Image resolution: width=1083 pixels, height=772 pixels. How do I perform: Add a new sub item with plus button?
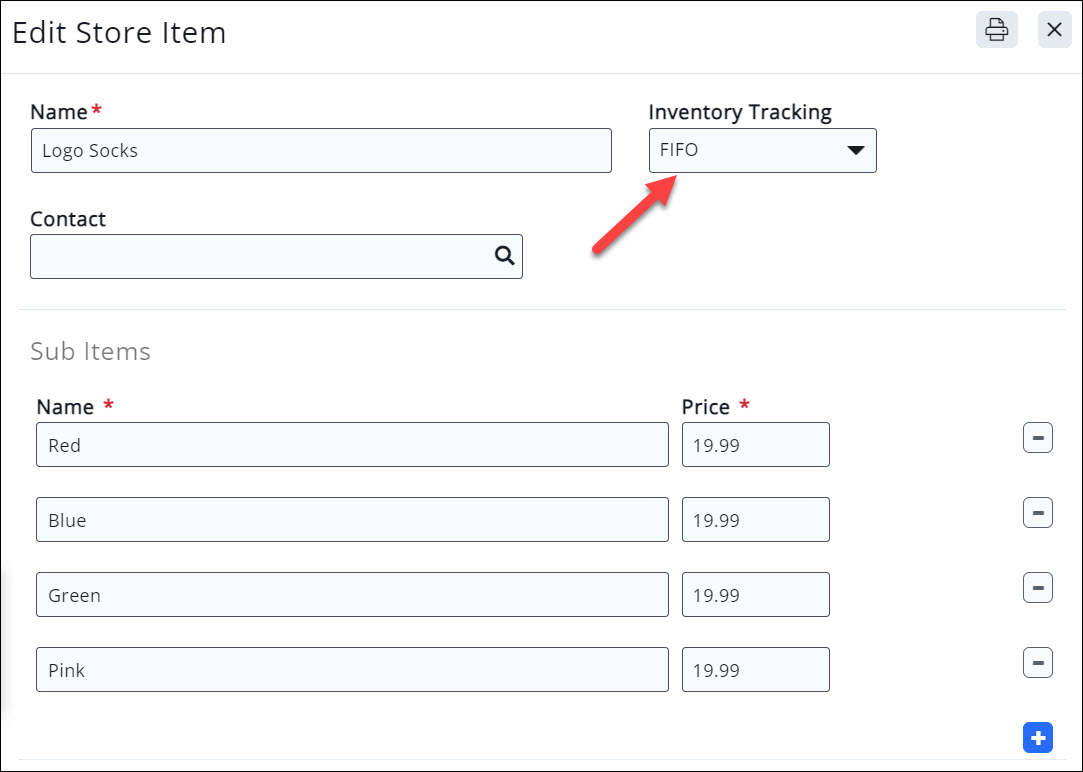click(x=1037, y=738)
